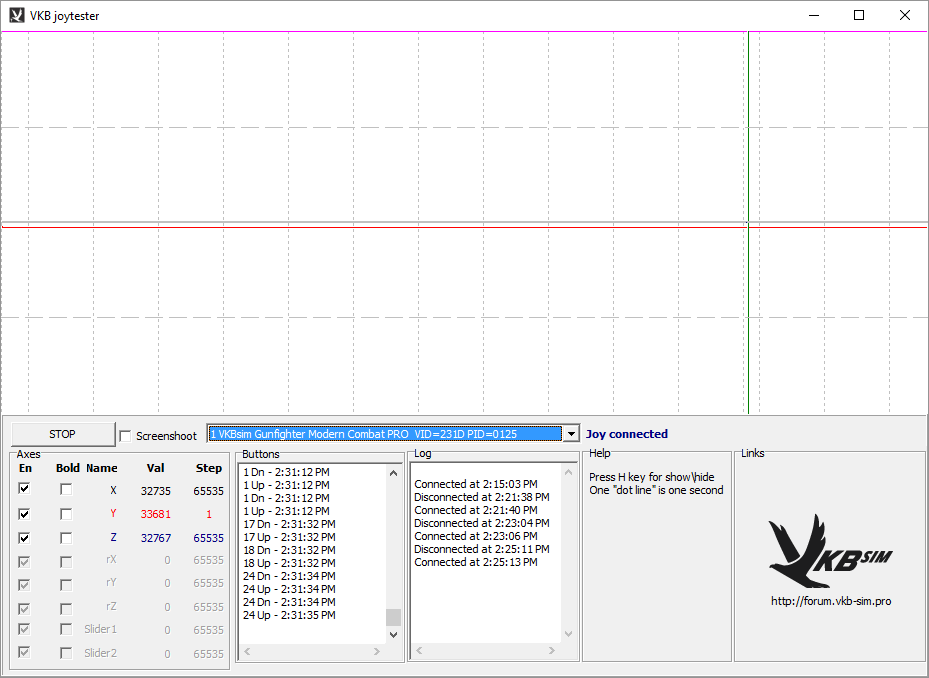Check the Bold box for Z axis
The image size is (929, 678).
pyautogui.click(x=66, y=538)
